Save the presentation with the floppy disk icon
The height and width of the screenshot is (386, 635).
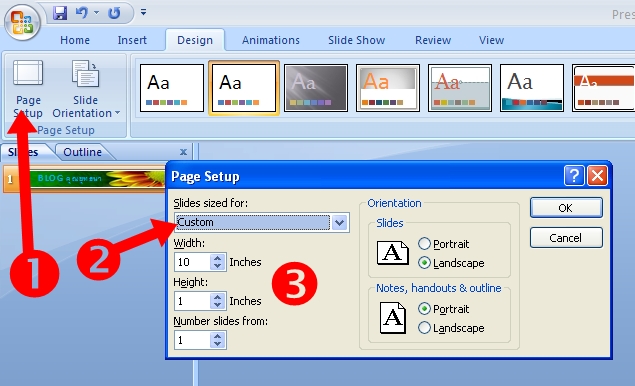click(60, 13)
